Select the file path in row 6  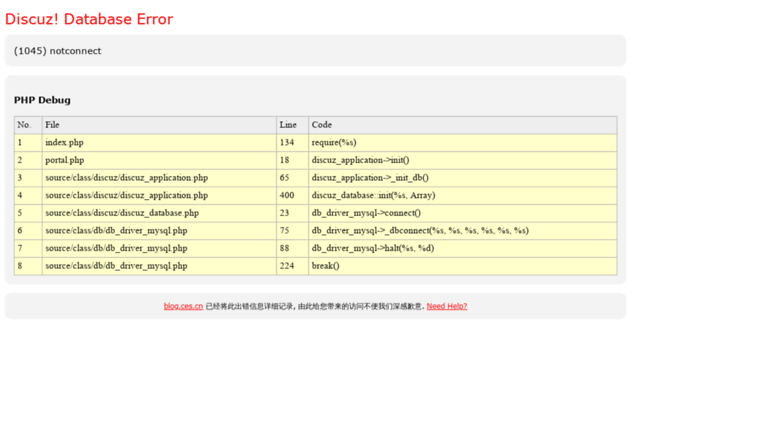coord(159,231)
